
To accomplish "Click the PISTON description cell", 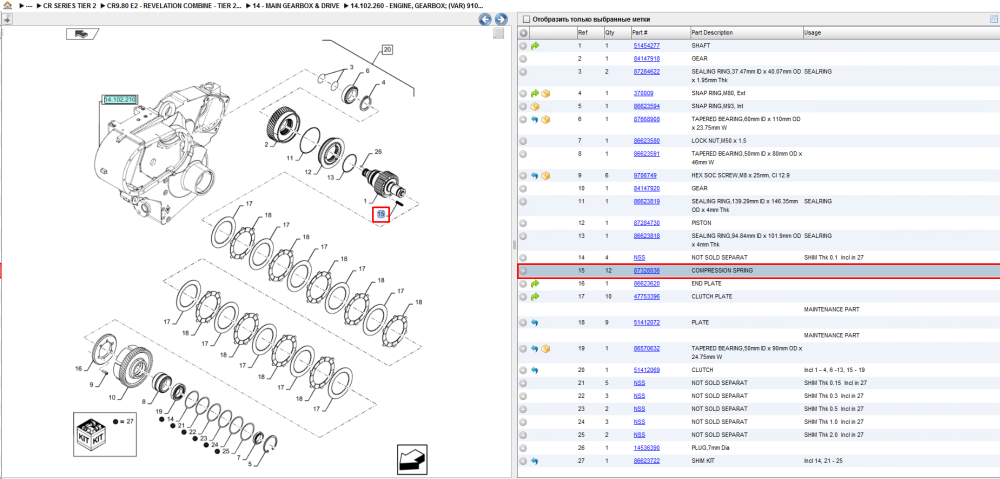I will [702, 223].
